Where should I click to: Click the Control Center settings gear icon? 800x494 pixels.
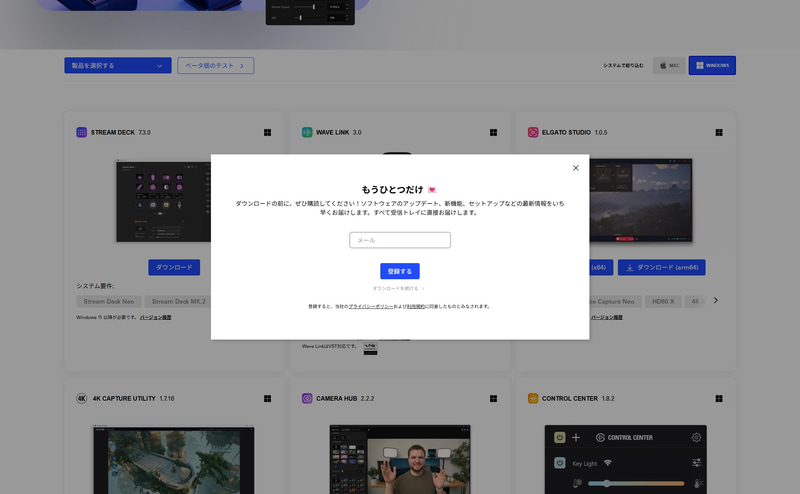click(x=696, y=437)
